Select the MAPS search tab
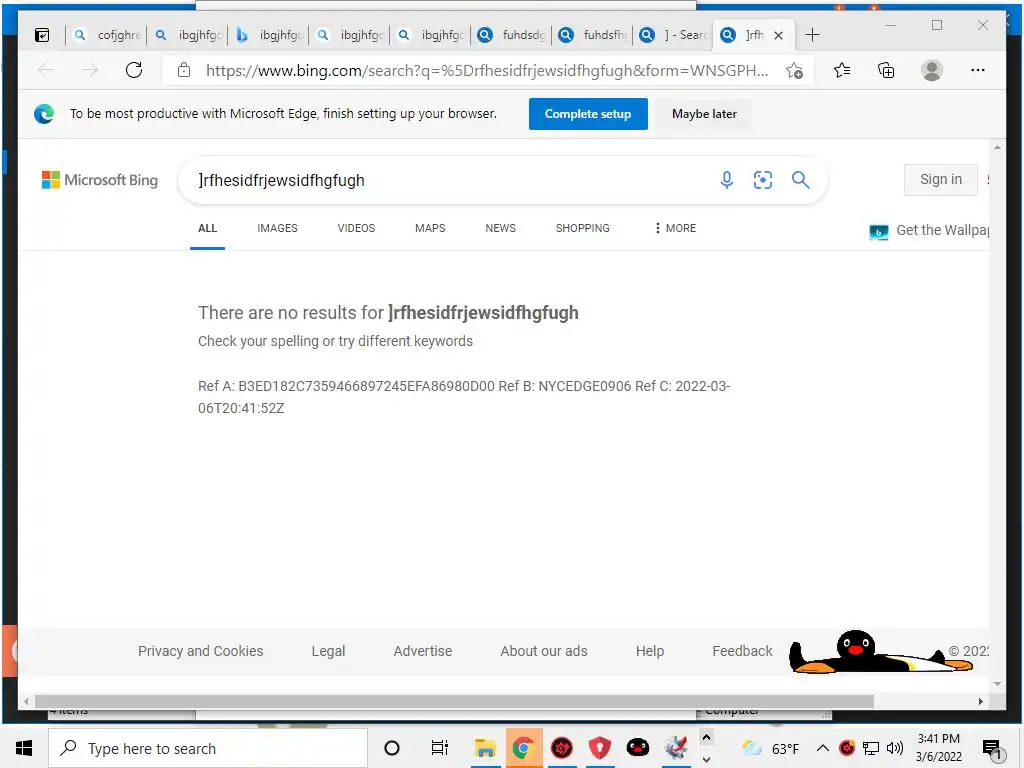The height and width of the screenshot is (768, 1024). click(430, 228)
